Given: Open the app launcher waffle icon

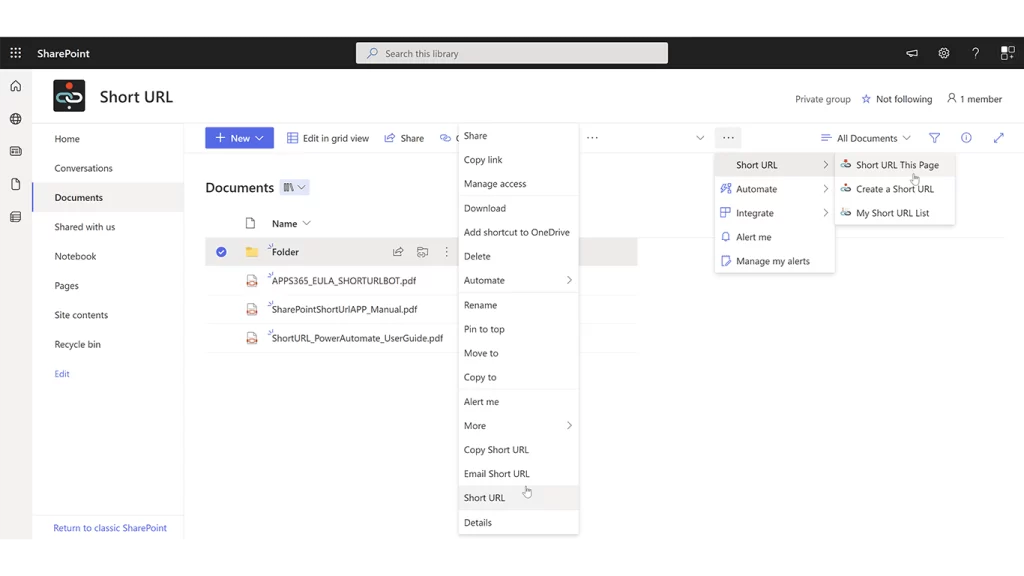Looking at the screenshot, I should point(16,53).
